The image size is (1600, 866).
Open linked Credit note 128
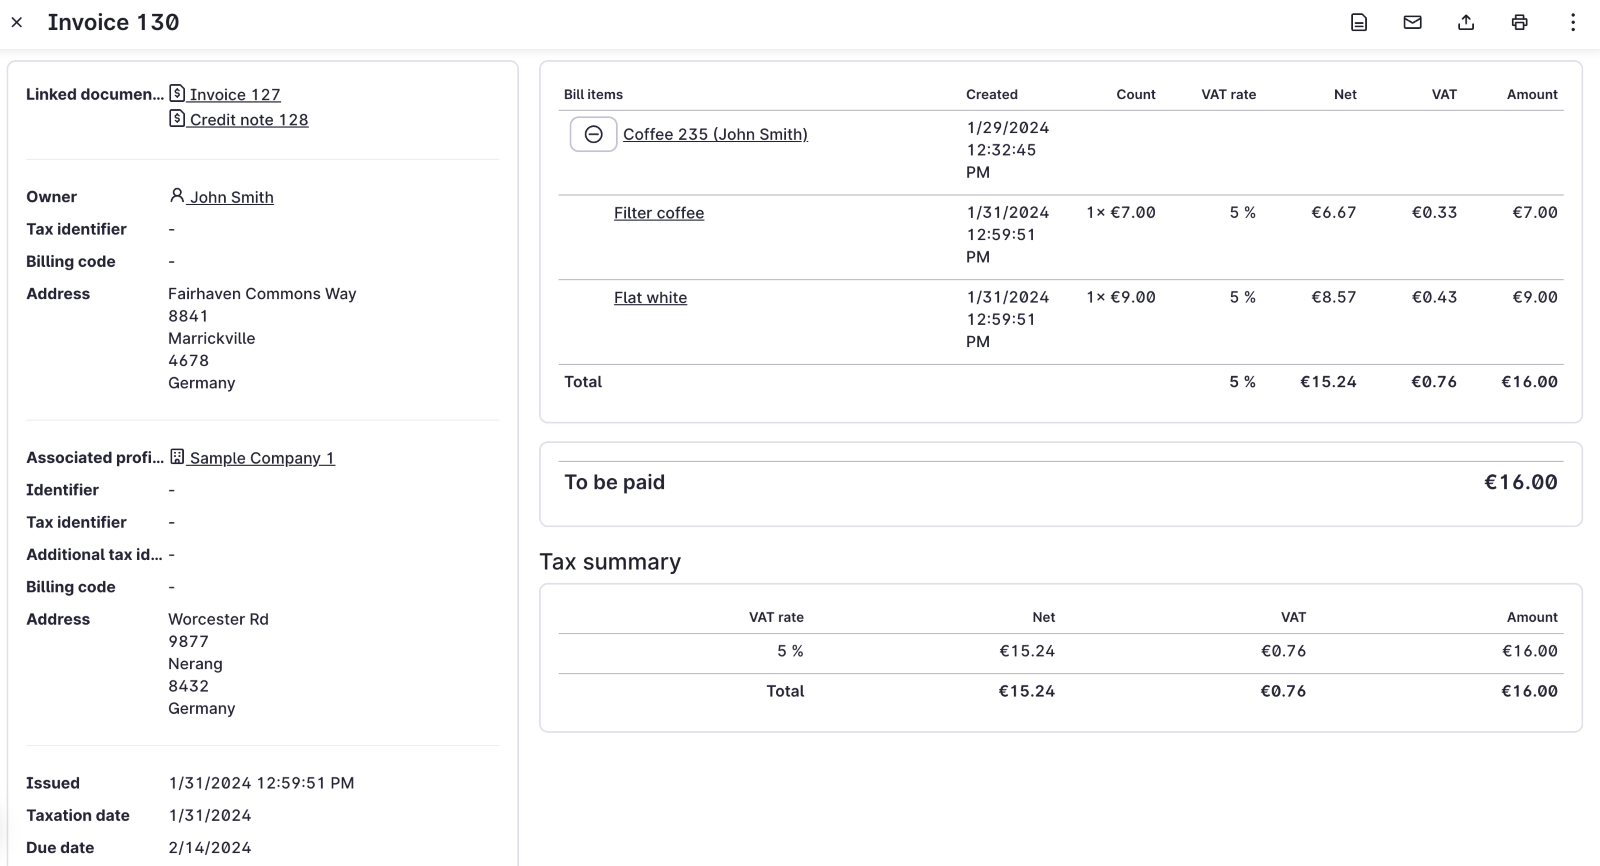[x=249, y=119]
